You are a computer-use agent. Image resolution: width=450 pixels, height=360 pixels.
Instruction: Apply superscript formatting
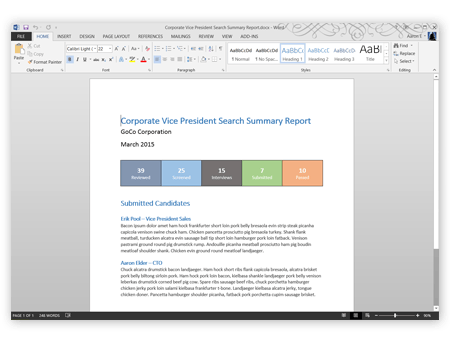111,59
